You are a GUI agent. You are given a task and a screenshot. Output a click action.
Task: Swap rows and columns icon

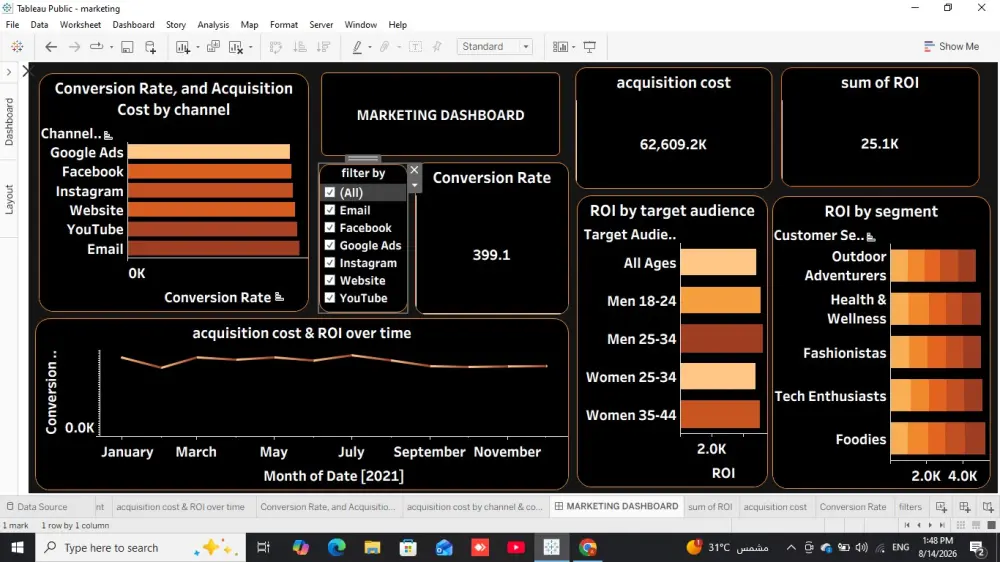coord(276,47)
